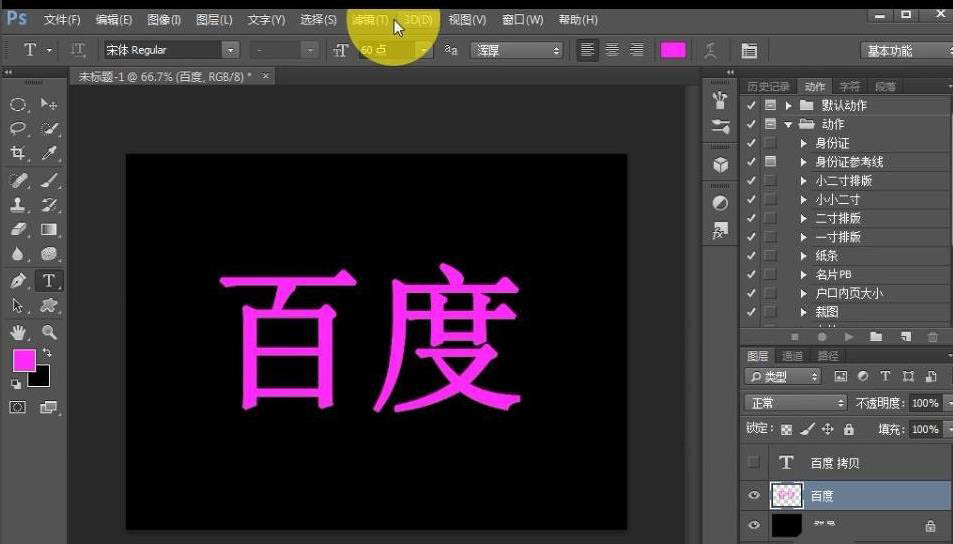Hide the background layer eye

[x=754, y=525]
